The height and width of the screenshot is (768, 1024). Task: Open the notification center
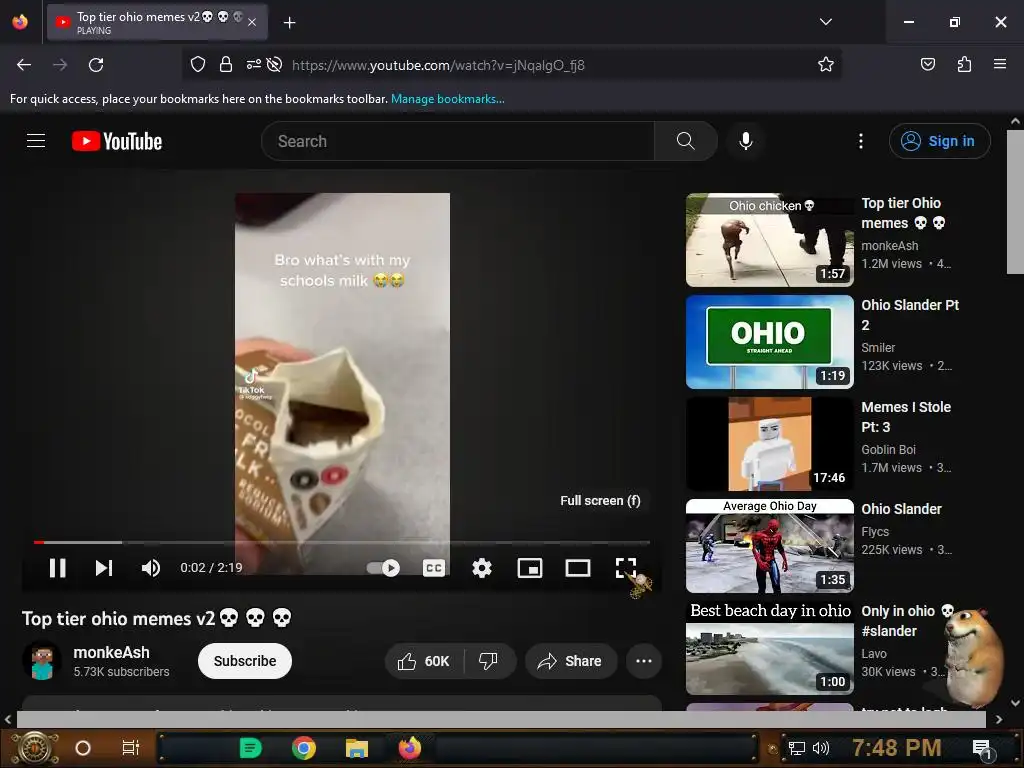click(983, 749)
